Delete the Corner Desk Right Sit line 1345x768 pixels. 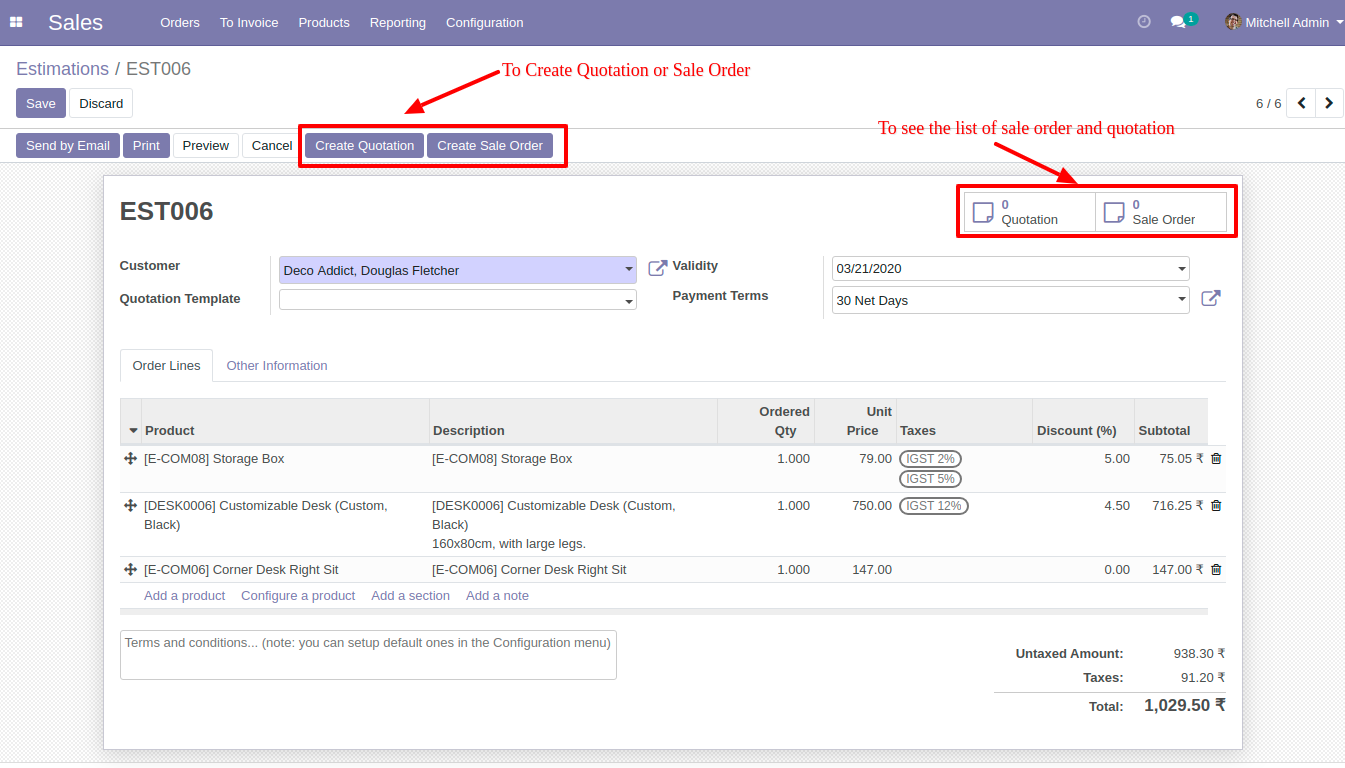[1216, 570]
